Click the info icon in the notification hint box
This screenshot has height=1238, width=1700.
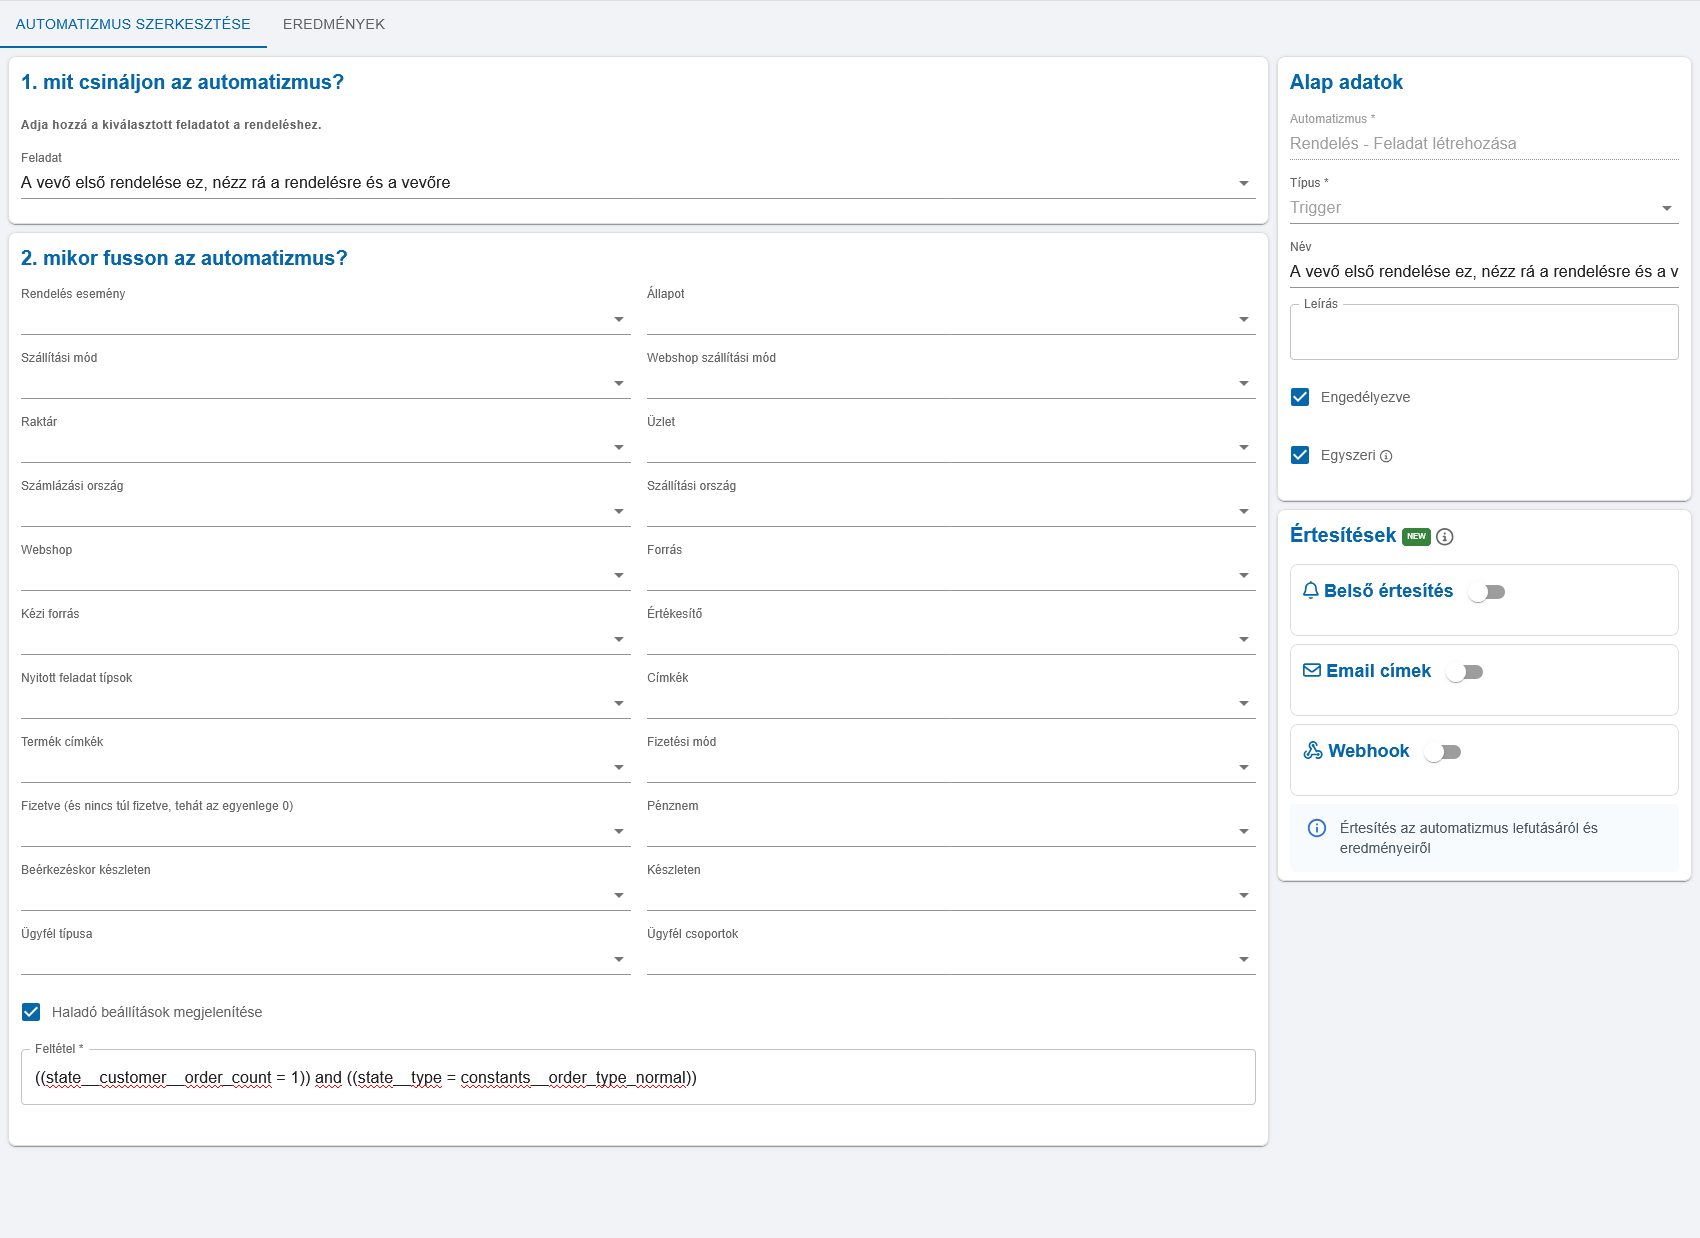point(1317,828)
